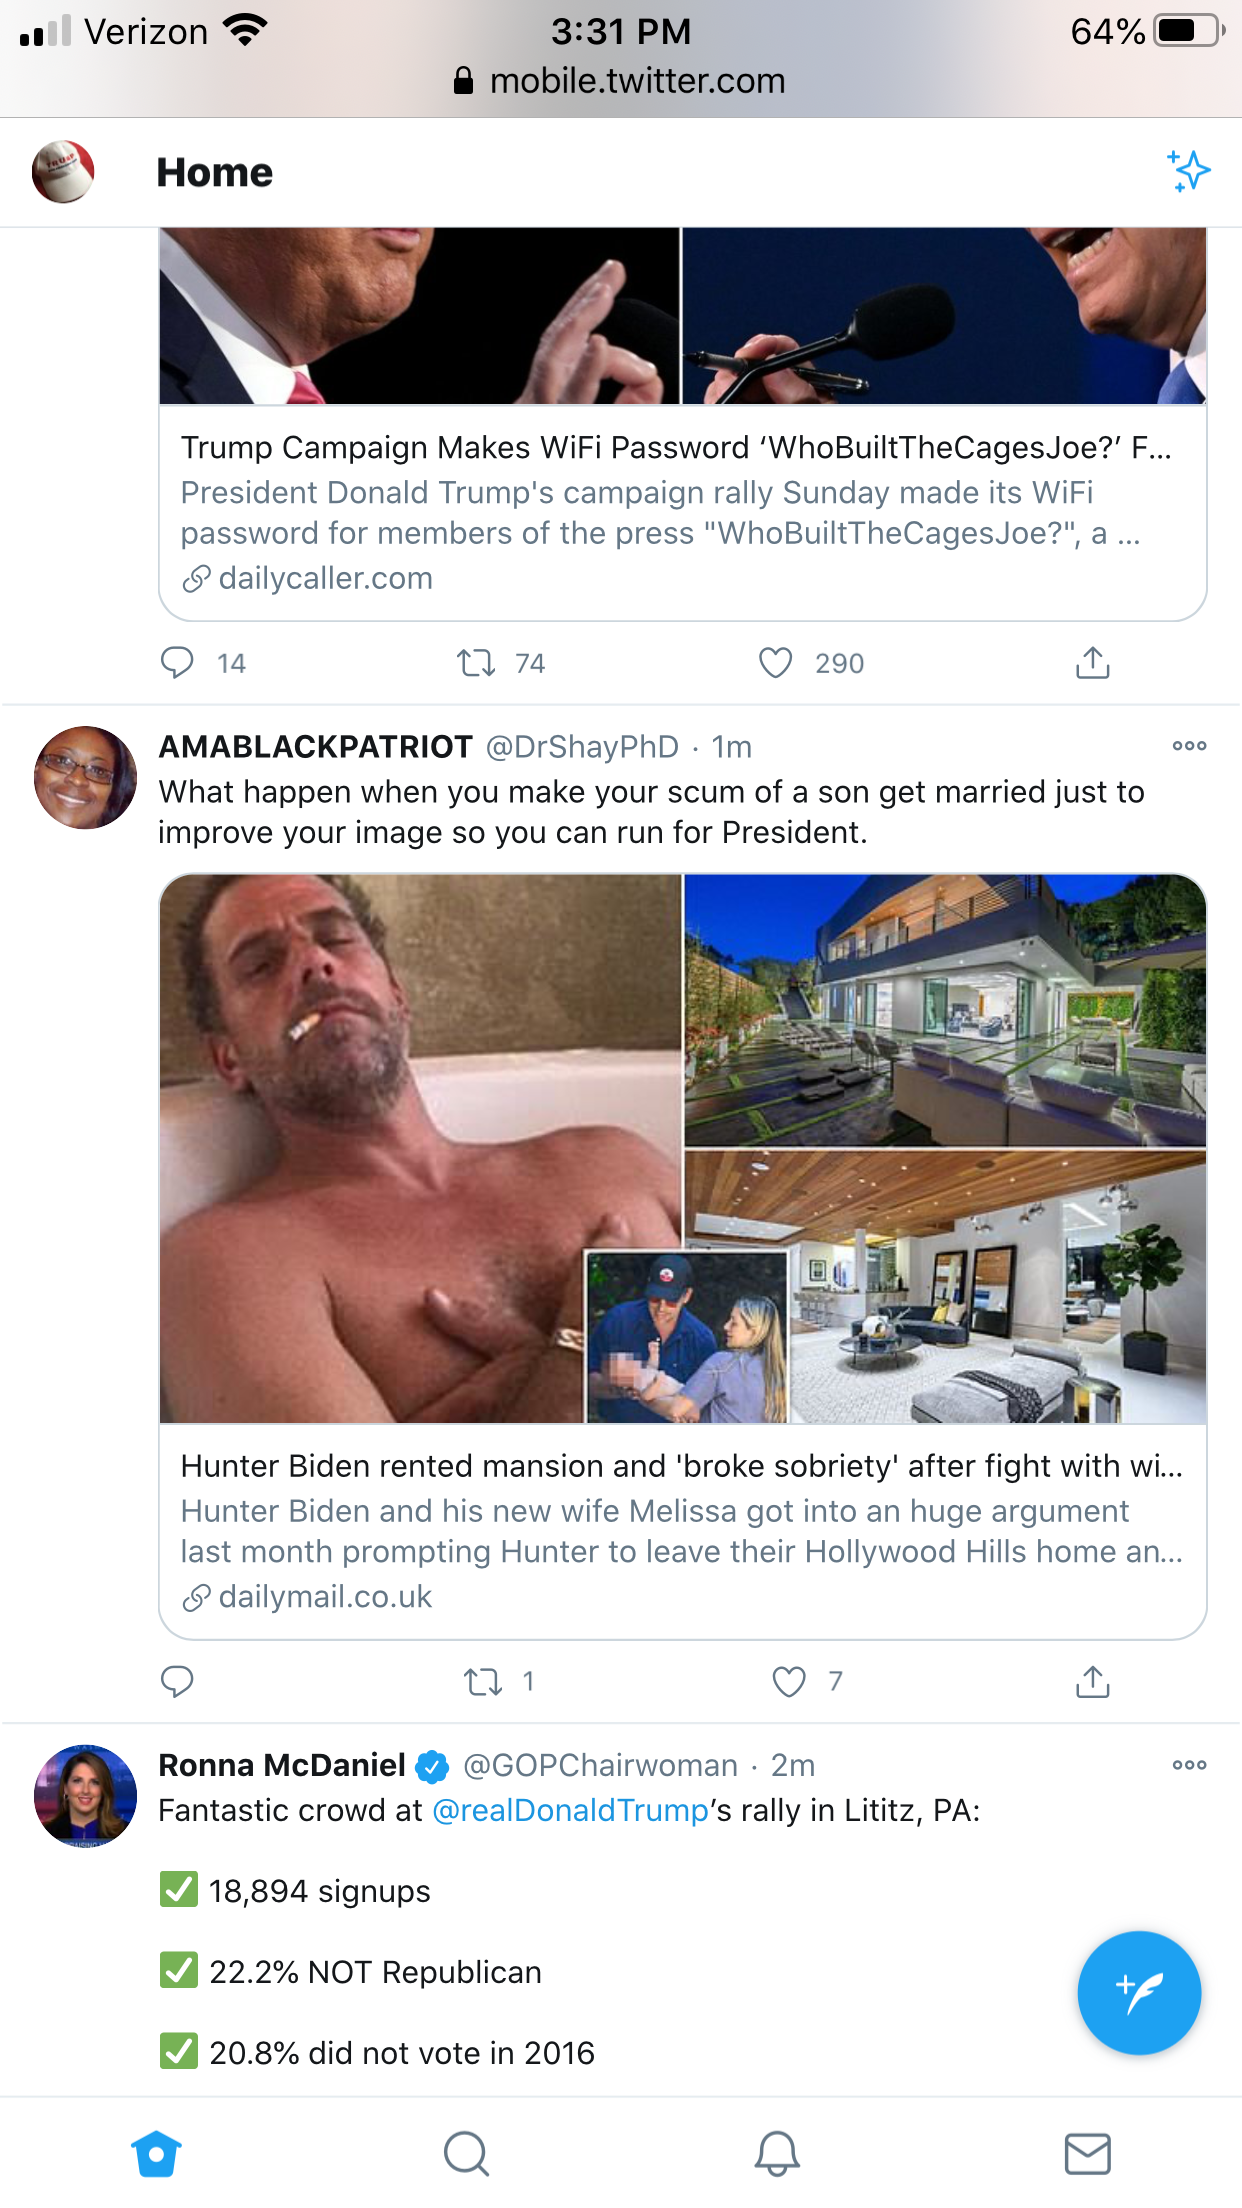Open top tweets sparkle icon

click(x=1188, y=171)
